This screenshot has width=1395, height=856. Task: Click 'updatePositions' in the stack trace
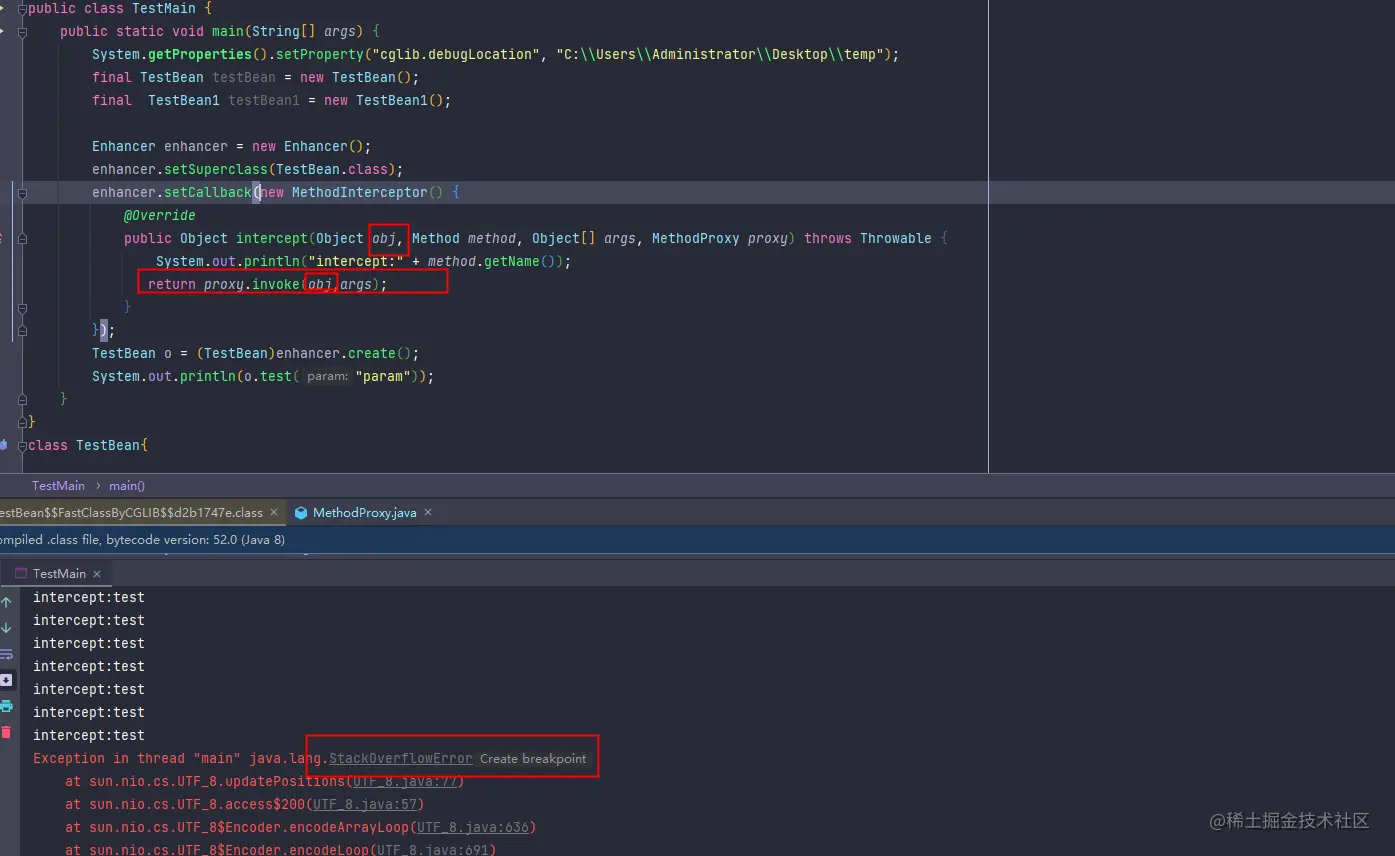click(x=285, y=782)
